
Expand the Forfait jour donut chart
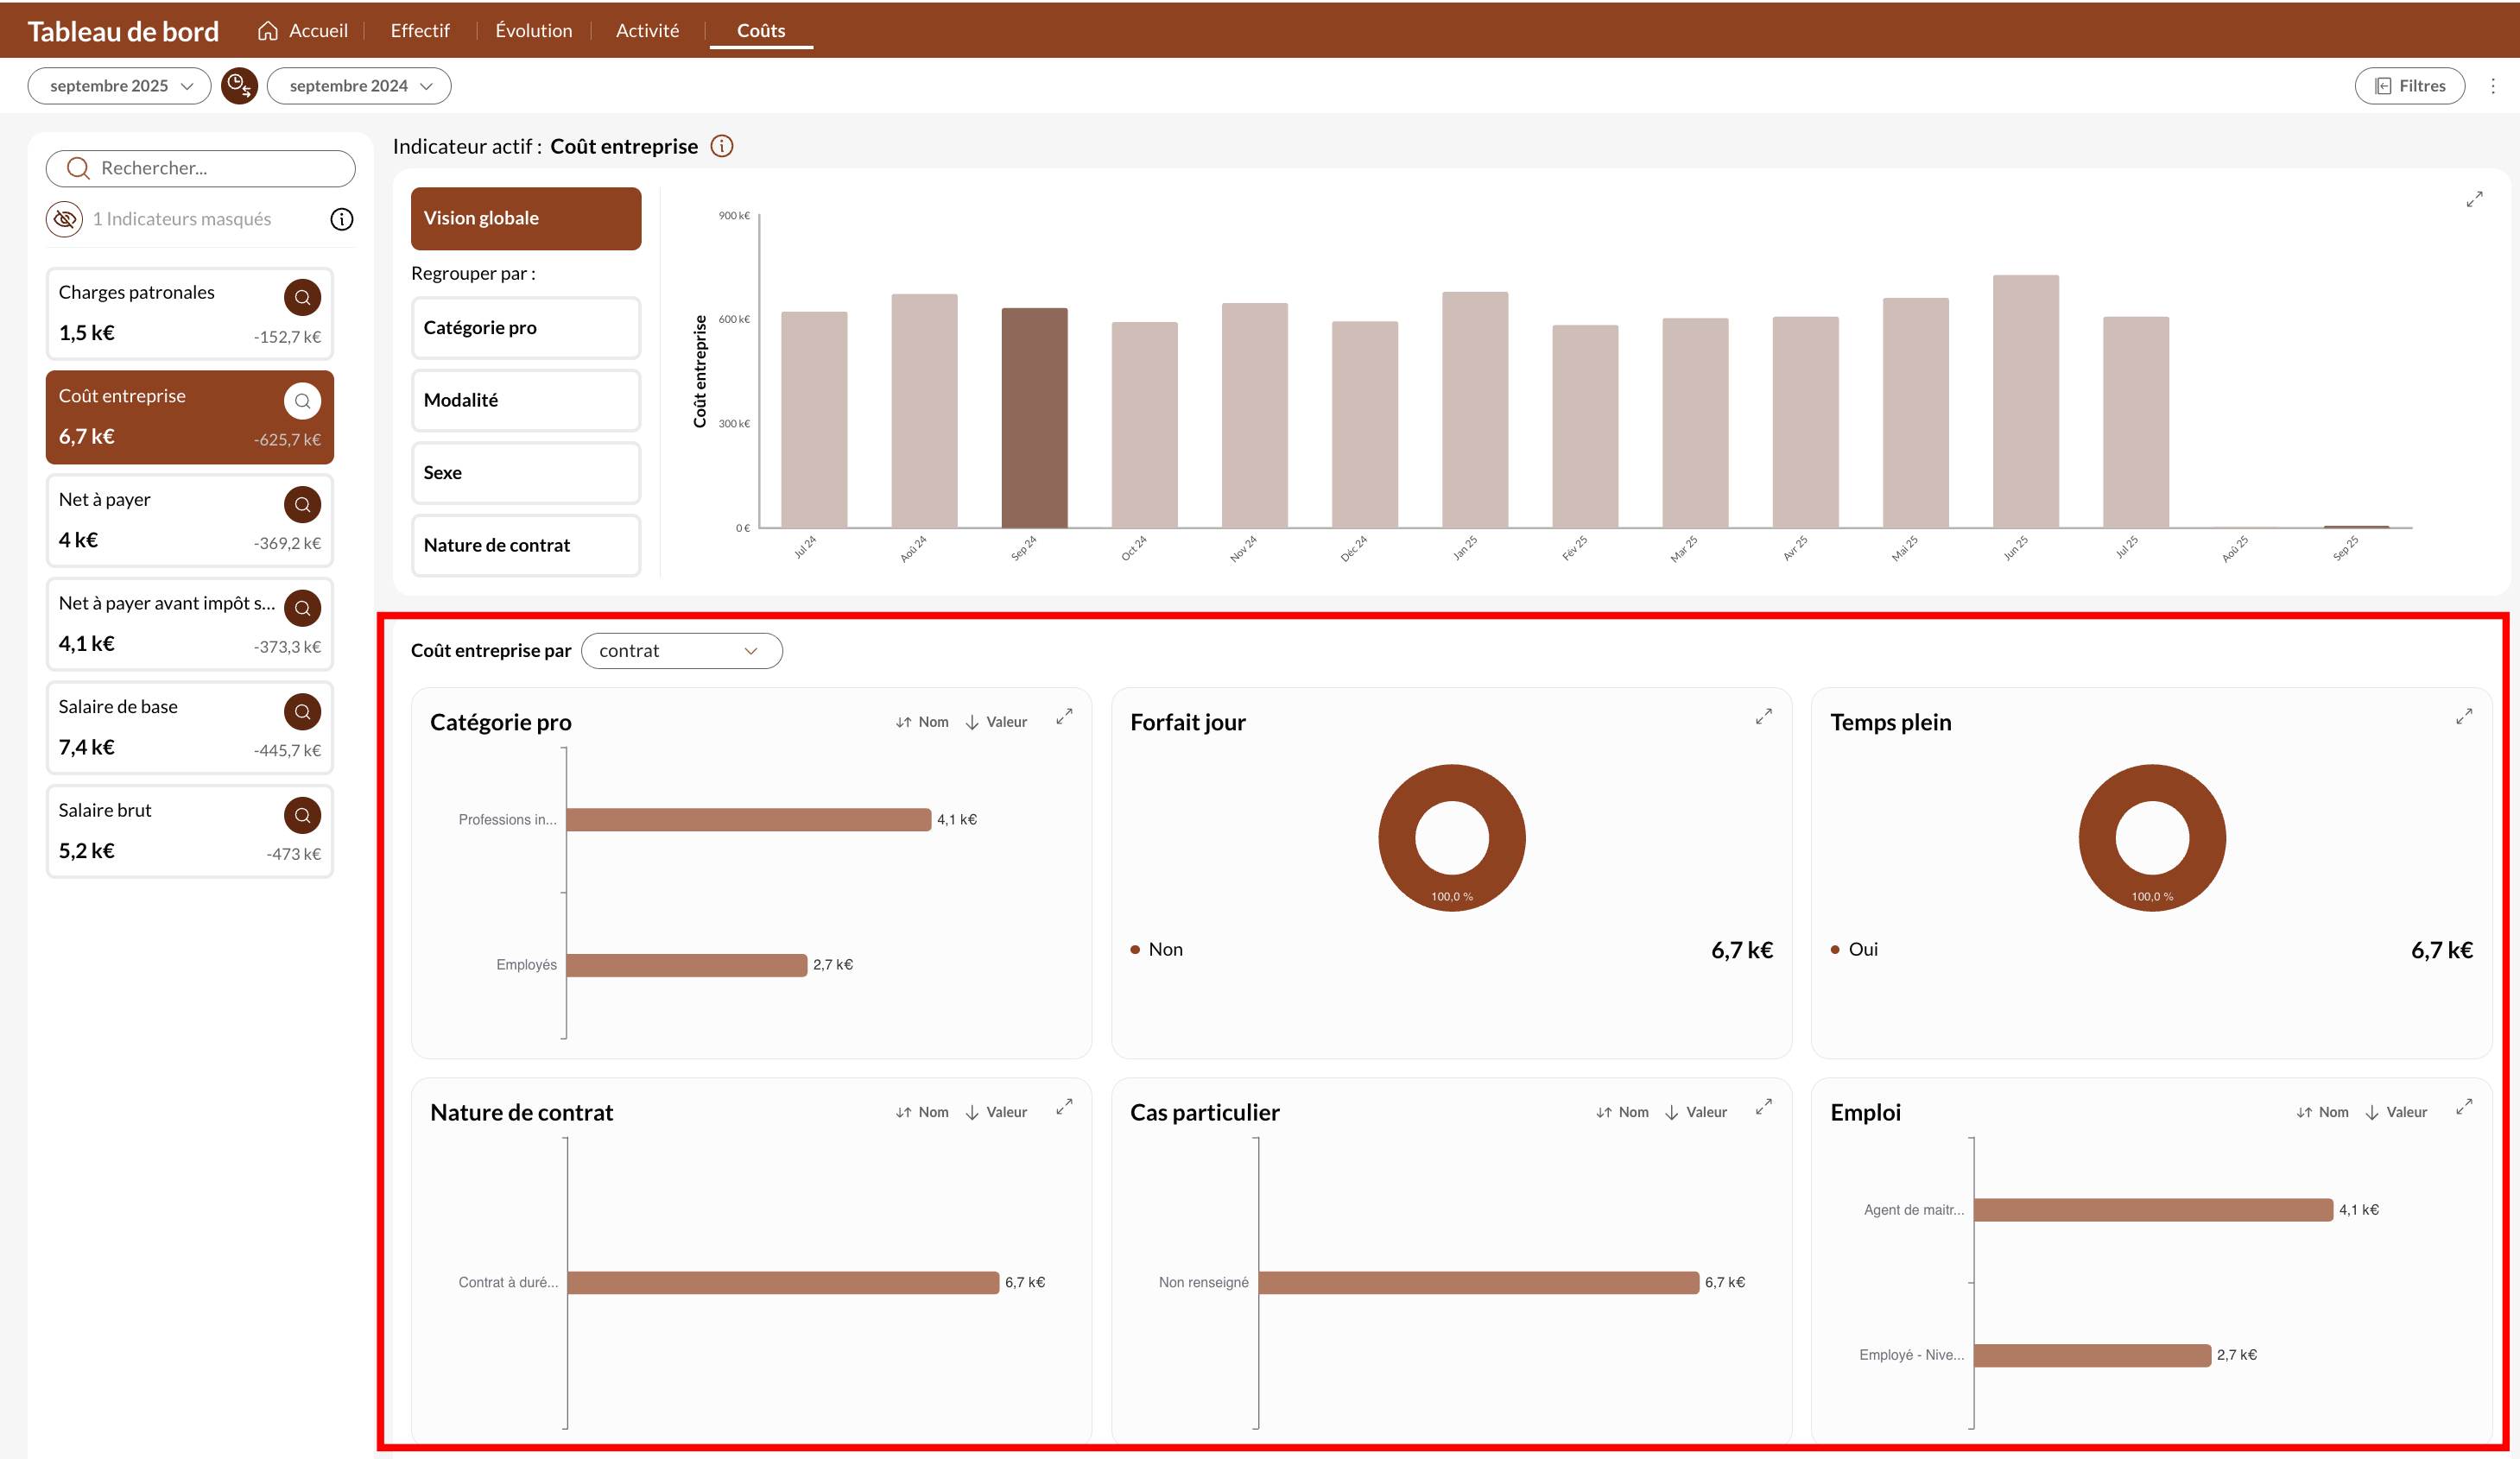pyautogui.click(x=1763, y=717)
